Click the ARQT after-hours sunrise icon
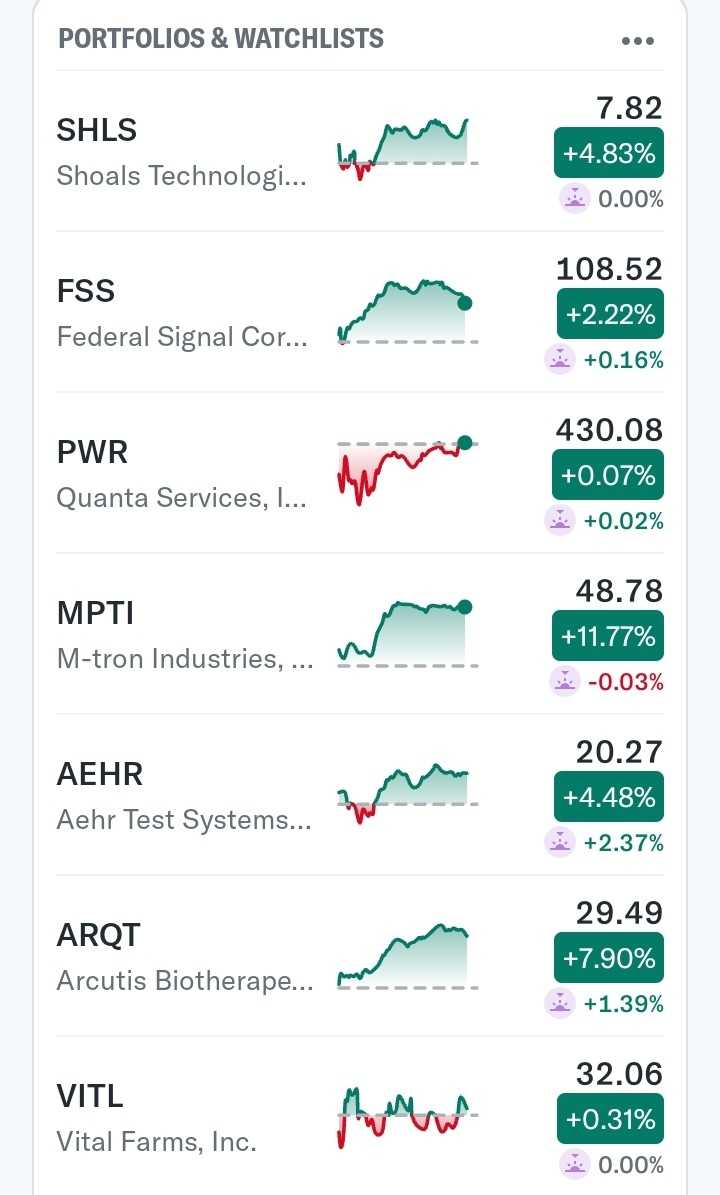The image size is (720, 1195). coord(560,1003)
